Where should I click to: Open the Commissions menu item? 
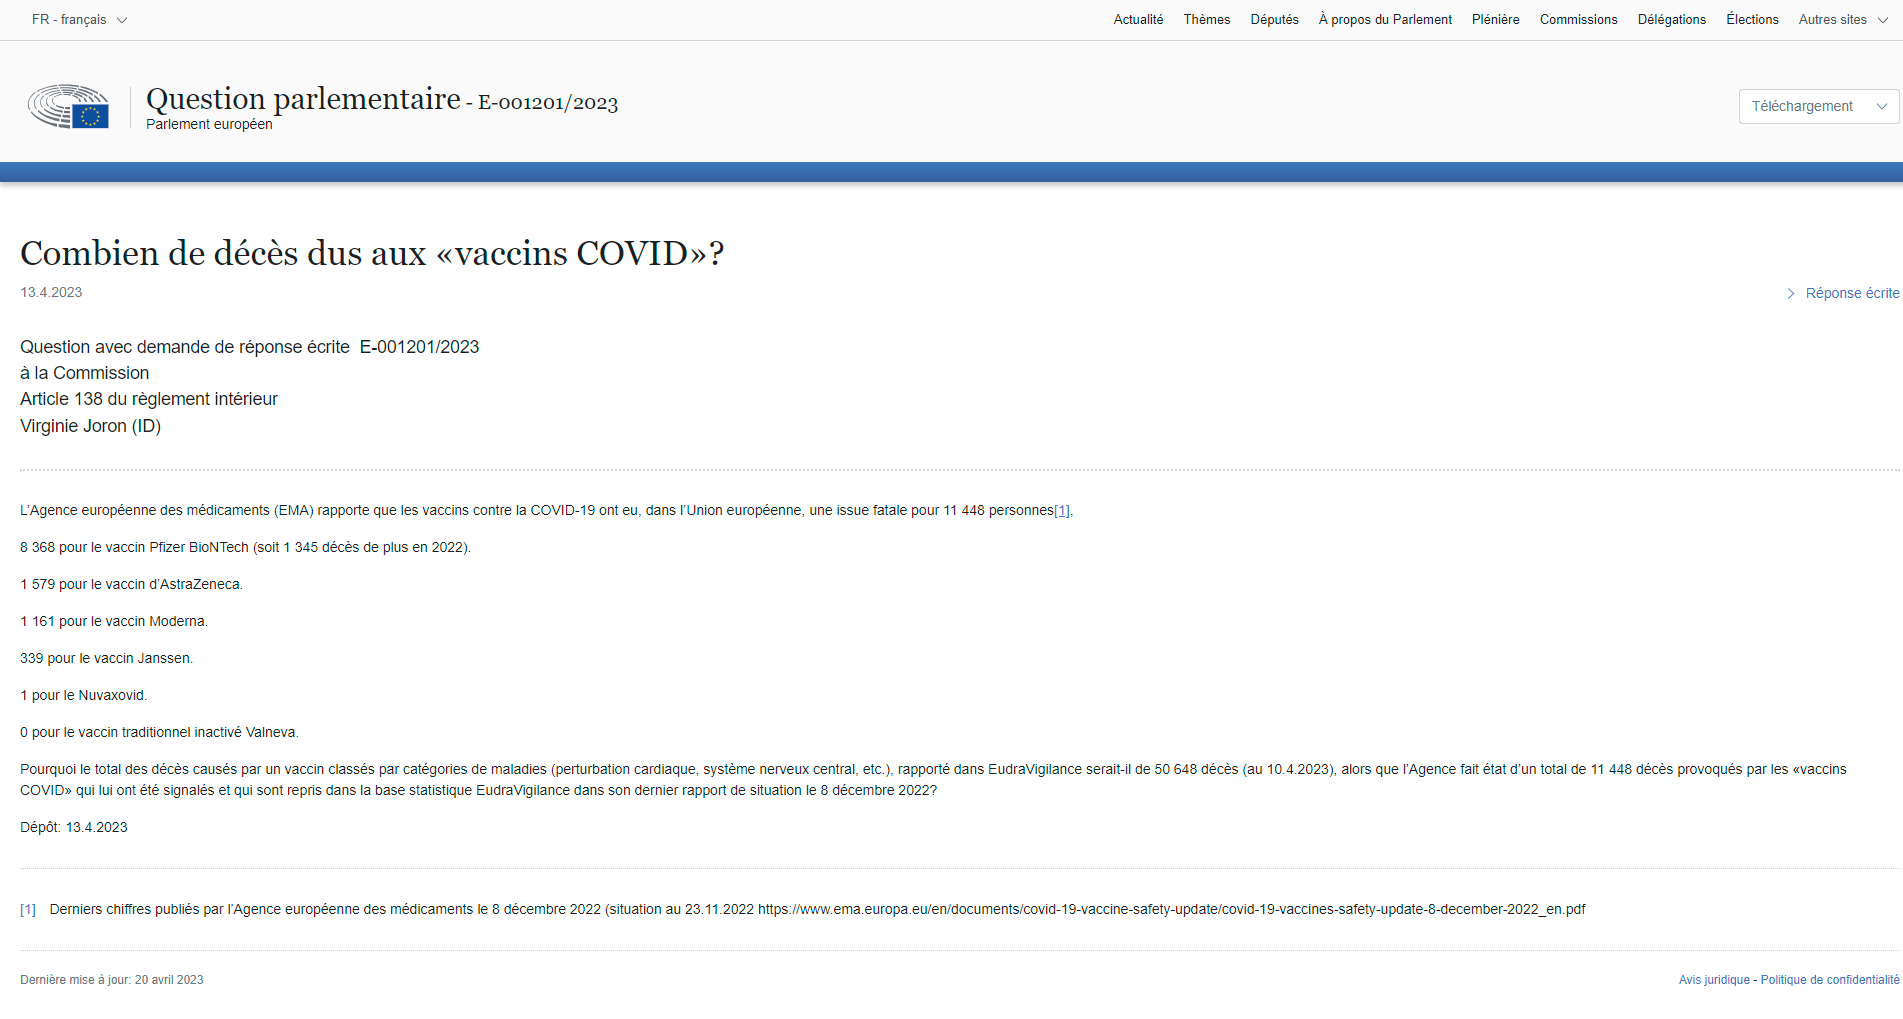(1578, 20)
